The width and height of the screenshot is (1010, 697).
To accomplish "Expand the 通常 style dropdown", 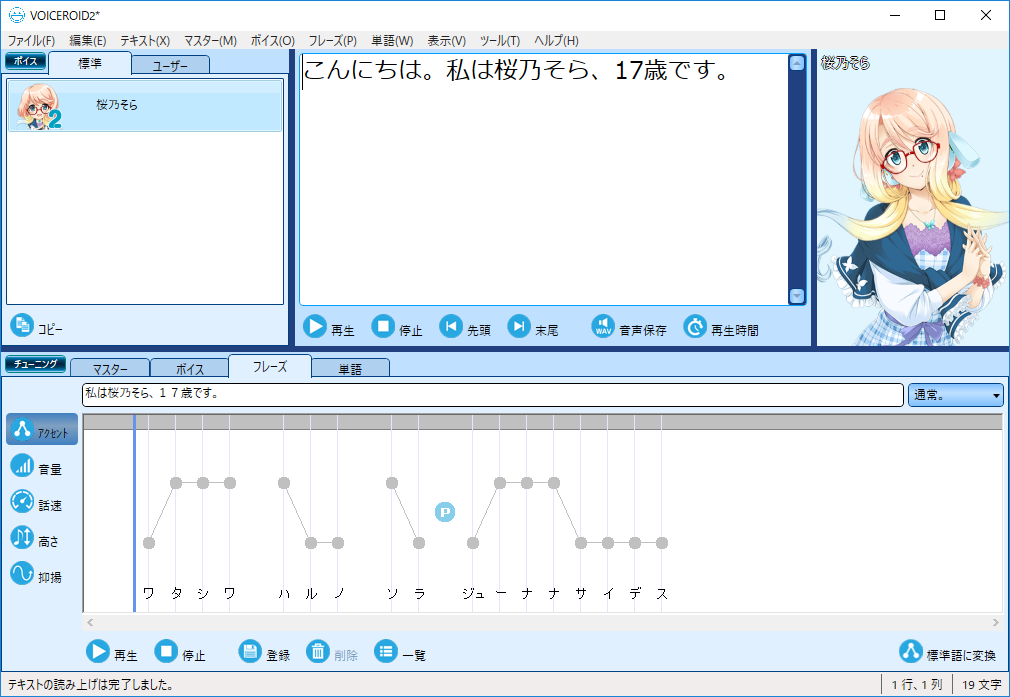I will [955, 395].
